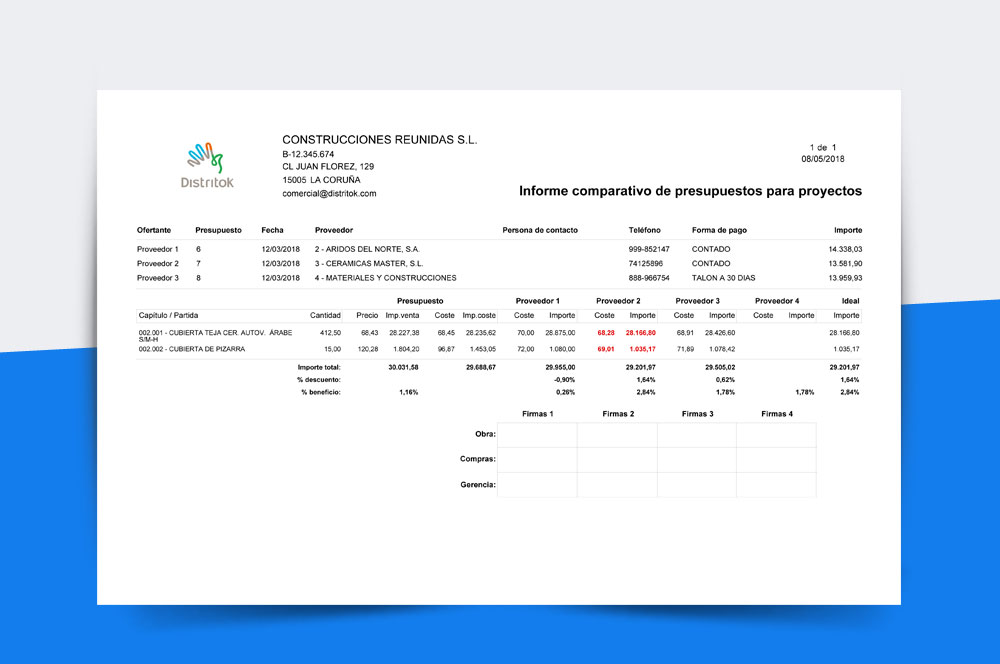The image size is (1000, 664).
Task: Click the 'Gerencia' signature box under Firmas 4
Action: (776, 485)
